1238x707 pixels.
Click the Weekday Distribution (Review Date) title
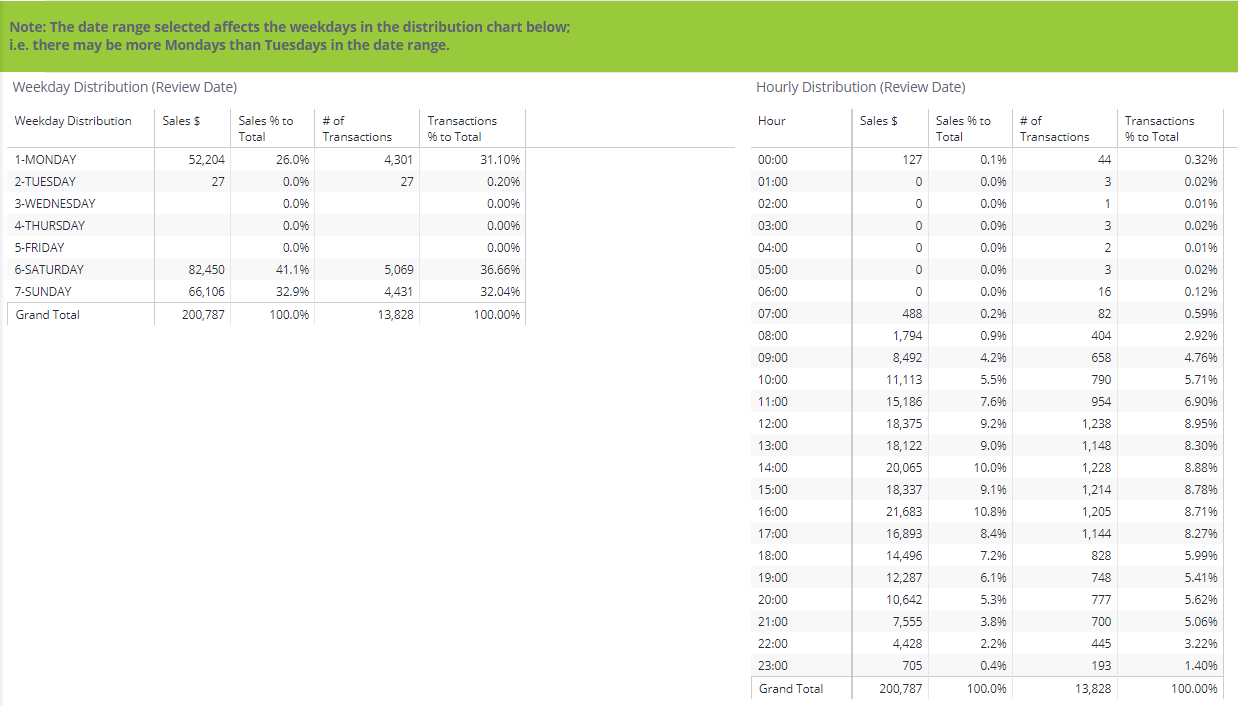(125, 88)
